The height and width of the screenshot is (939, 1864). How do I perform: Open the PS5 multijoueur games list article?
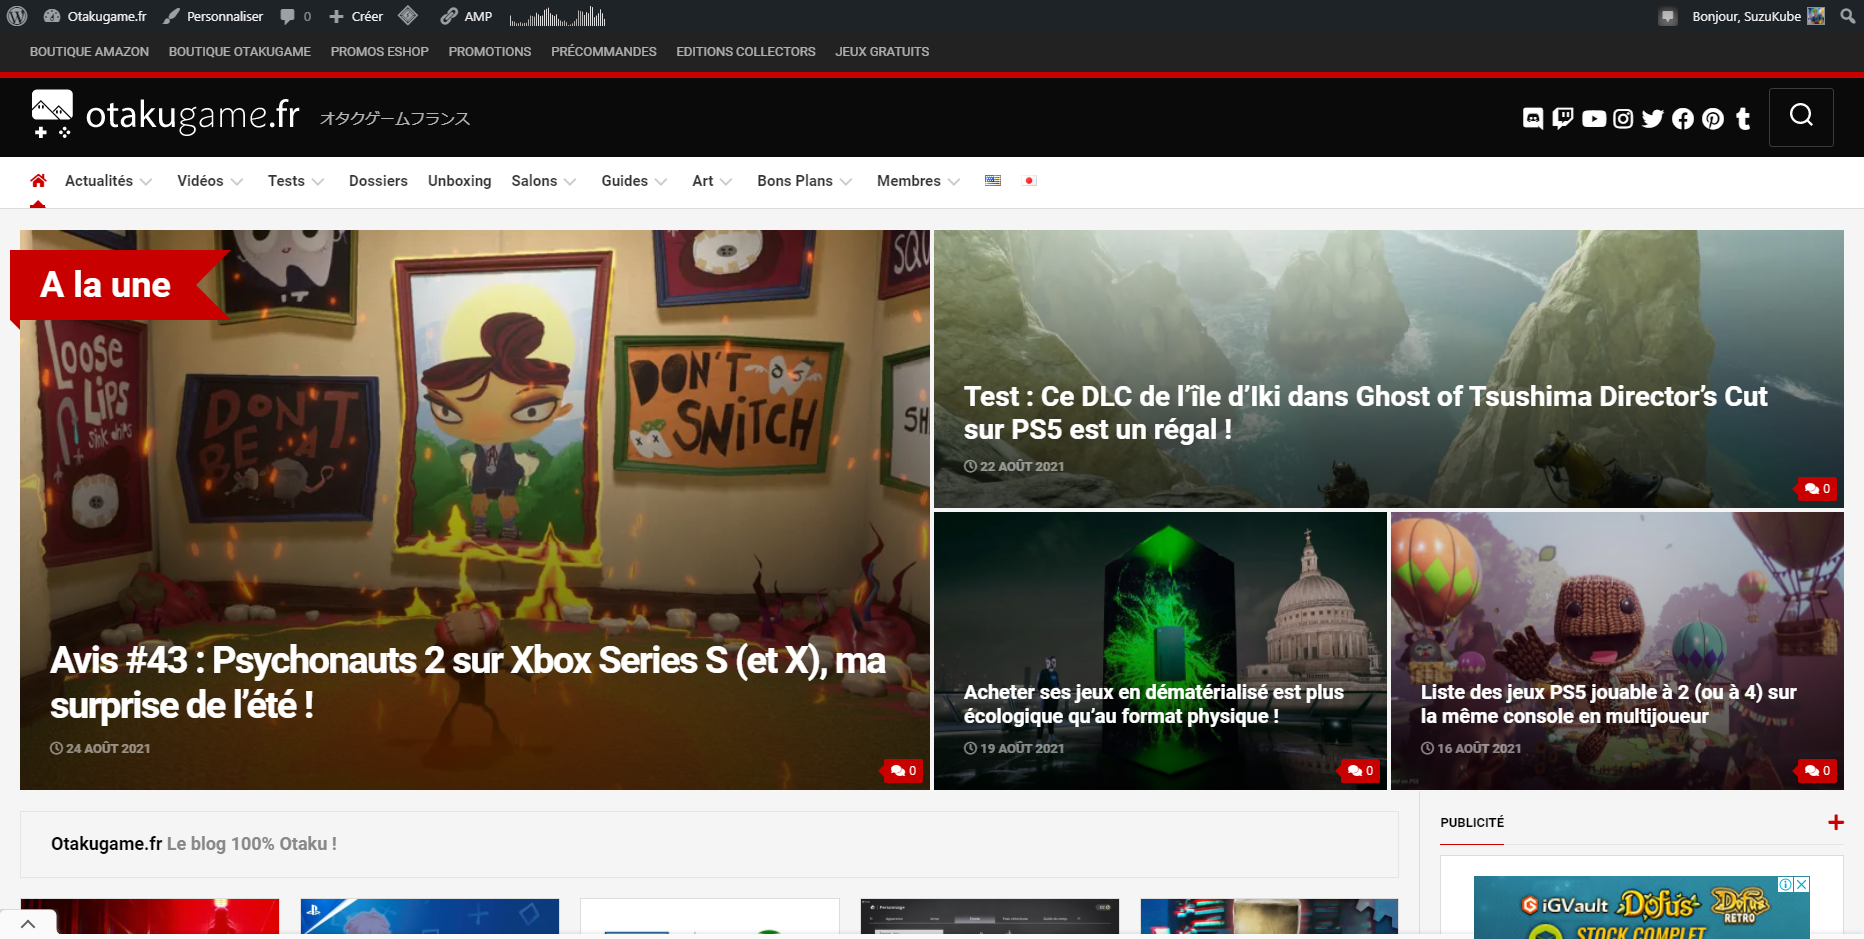click(x=1608, y=704)
